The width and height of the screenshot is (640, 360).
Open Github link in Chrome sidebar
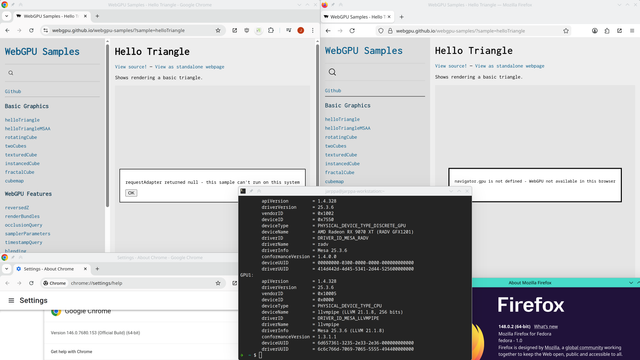(x=13, y=91)
